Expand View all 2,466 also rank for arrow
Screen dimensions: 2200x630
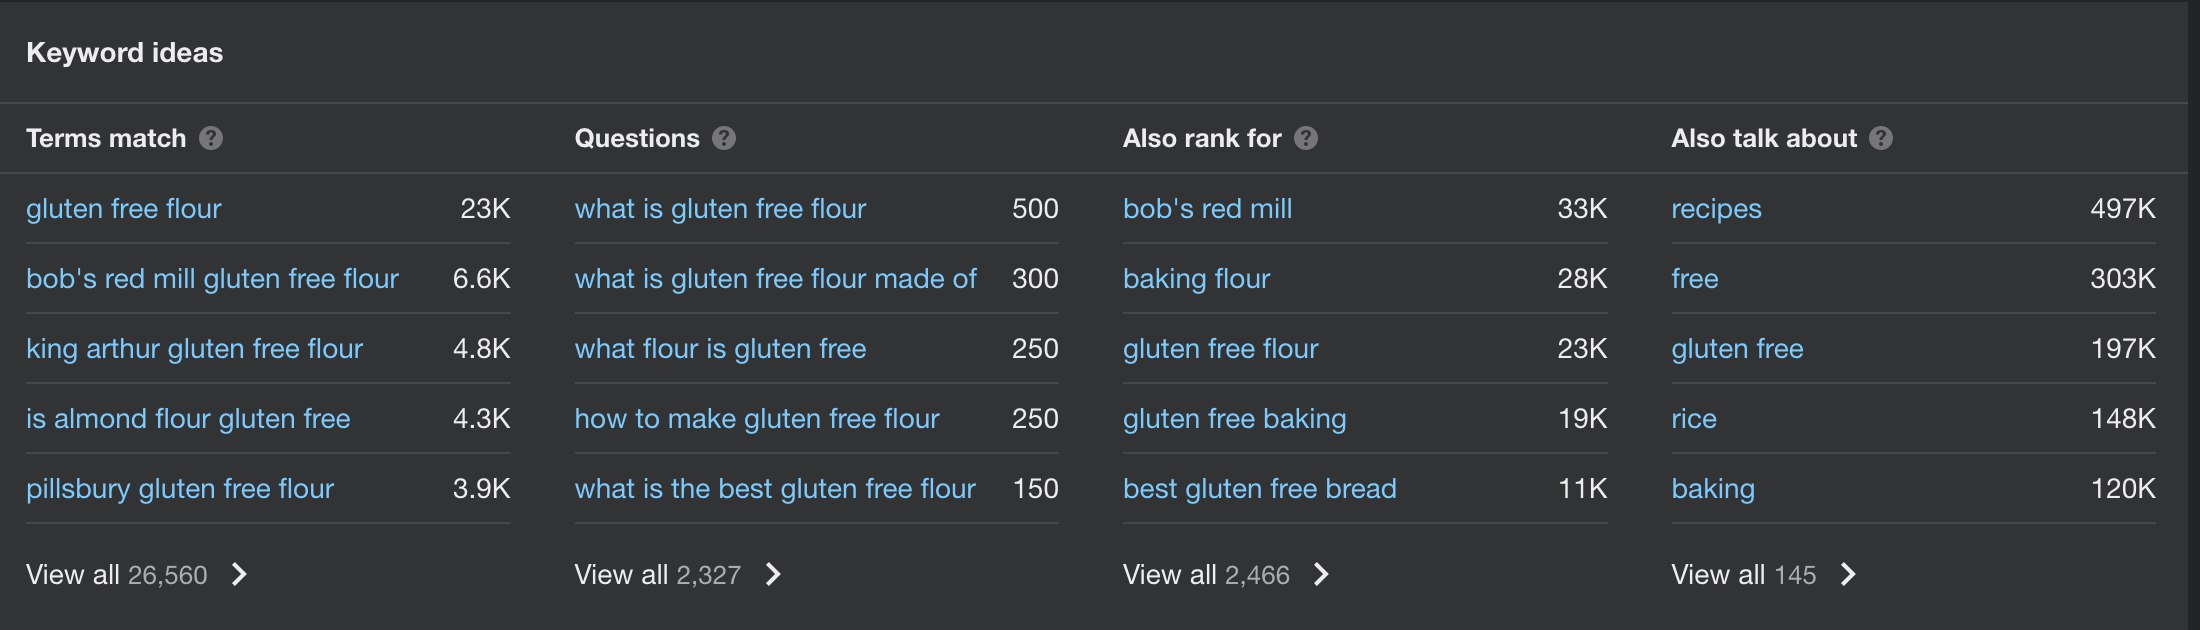tap(1321, 574)
